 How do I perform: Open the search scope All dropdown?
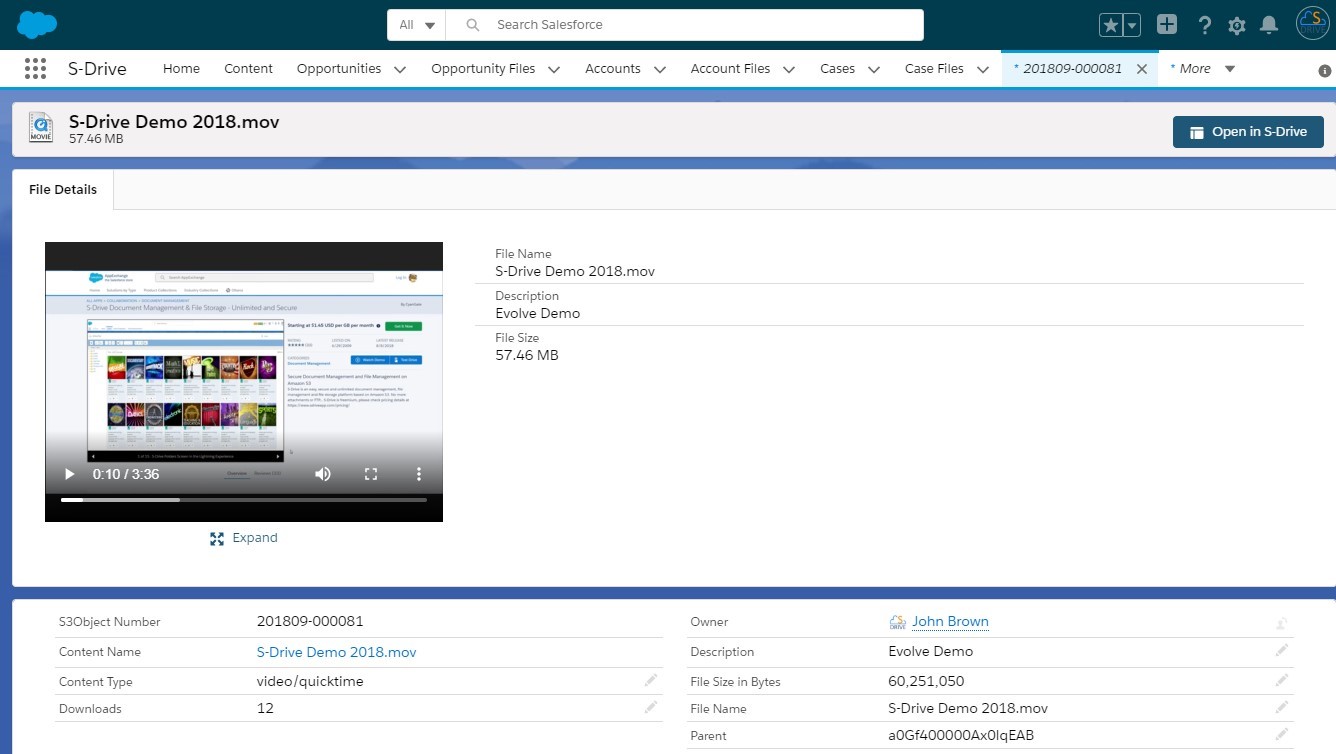(x=417, y=25)
